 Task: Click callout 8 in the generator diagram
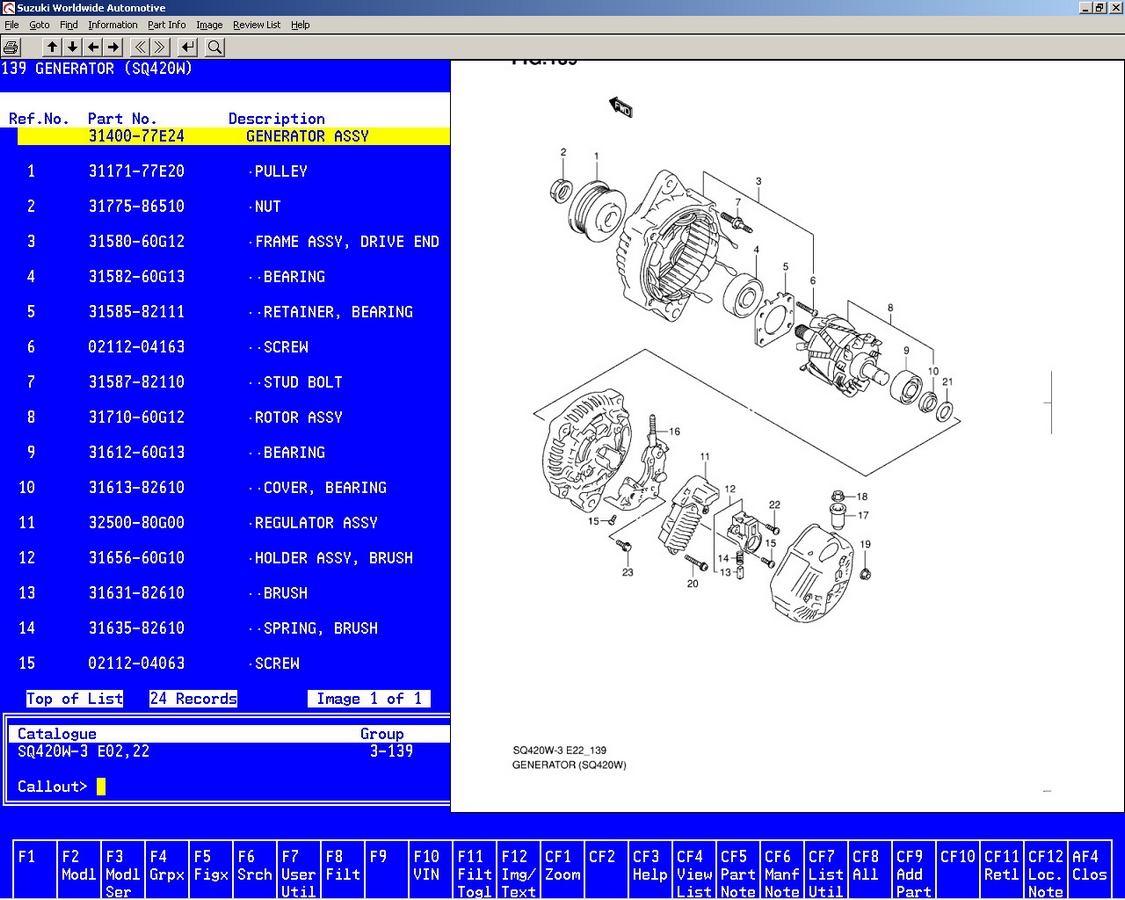pos(890,308)
